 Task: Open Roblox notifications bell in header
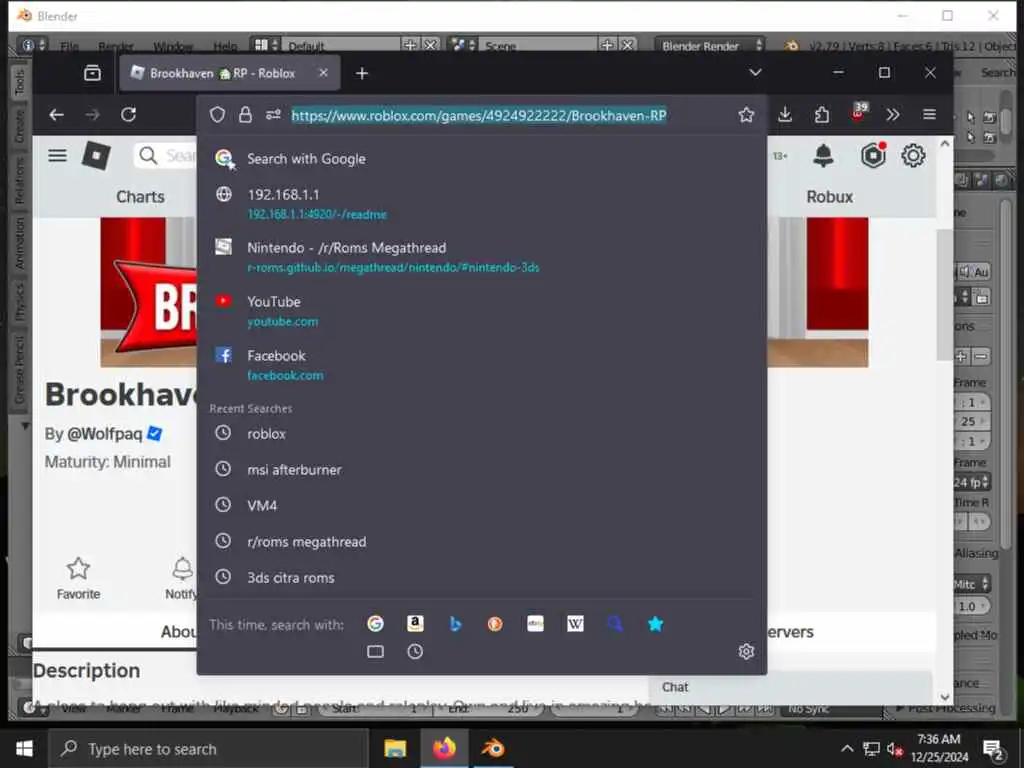pyautogui.click(x=823, y=155)
